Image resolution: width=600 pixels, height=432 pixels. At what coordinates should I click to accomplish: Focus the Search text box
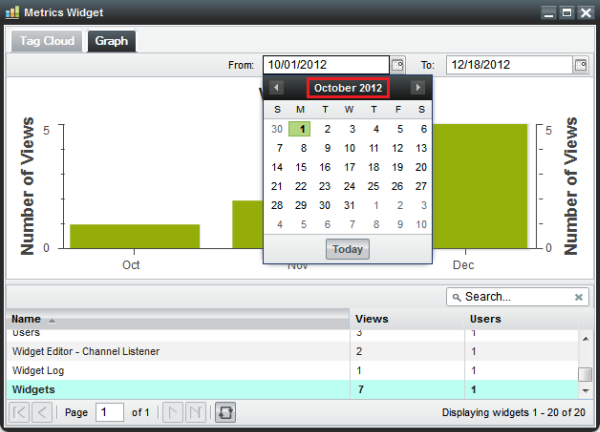517,297
